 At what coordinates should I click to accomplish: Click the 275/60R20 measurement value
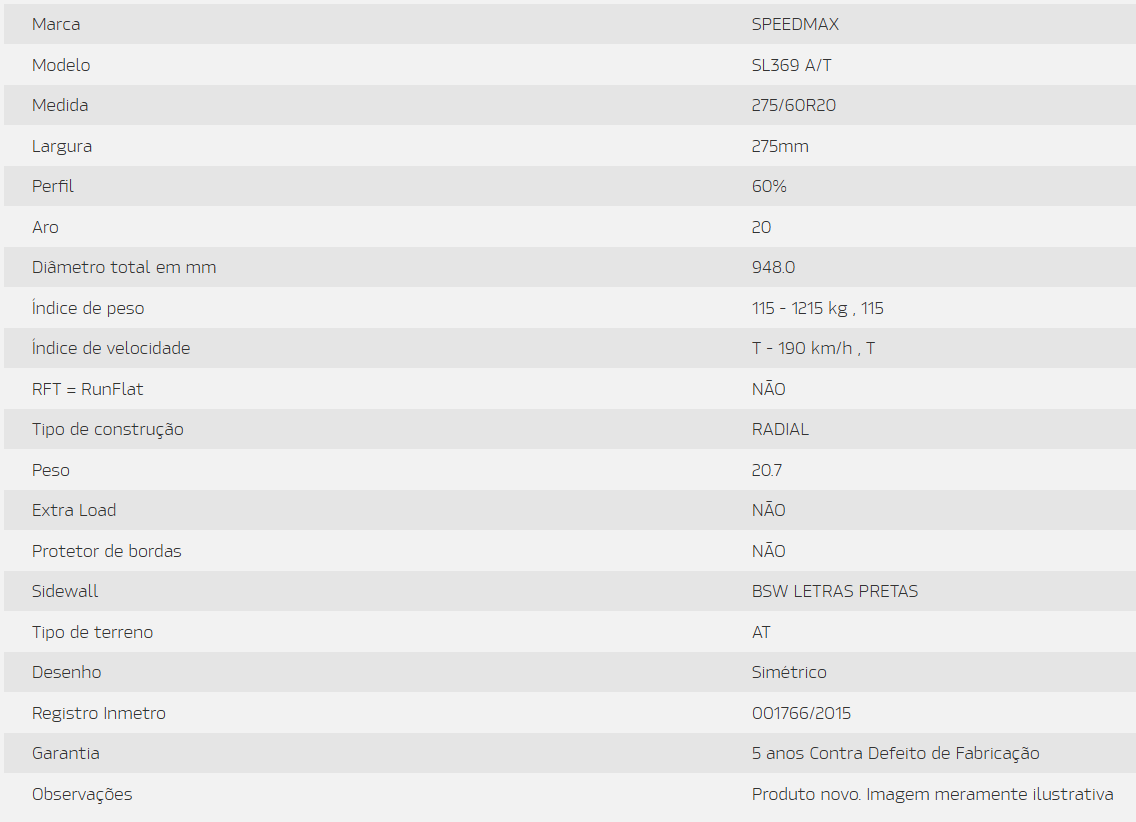[794, 105]
